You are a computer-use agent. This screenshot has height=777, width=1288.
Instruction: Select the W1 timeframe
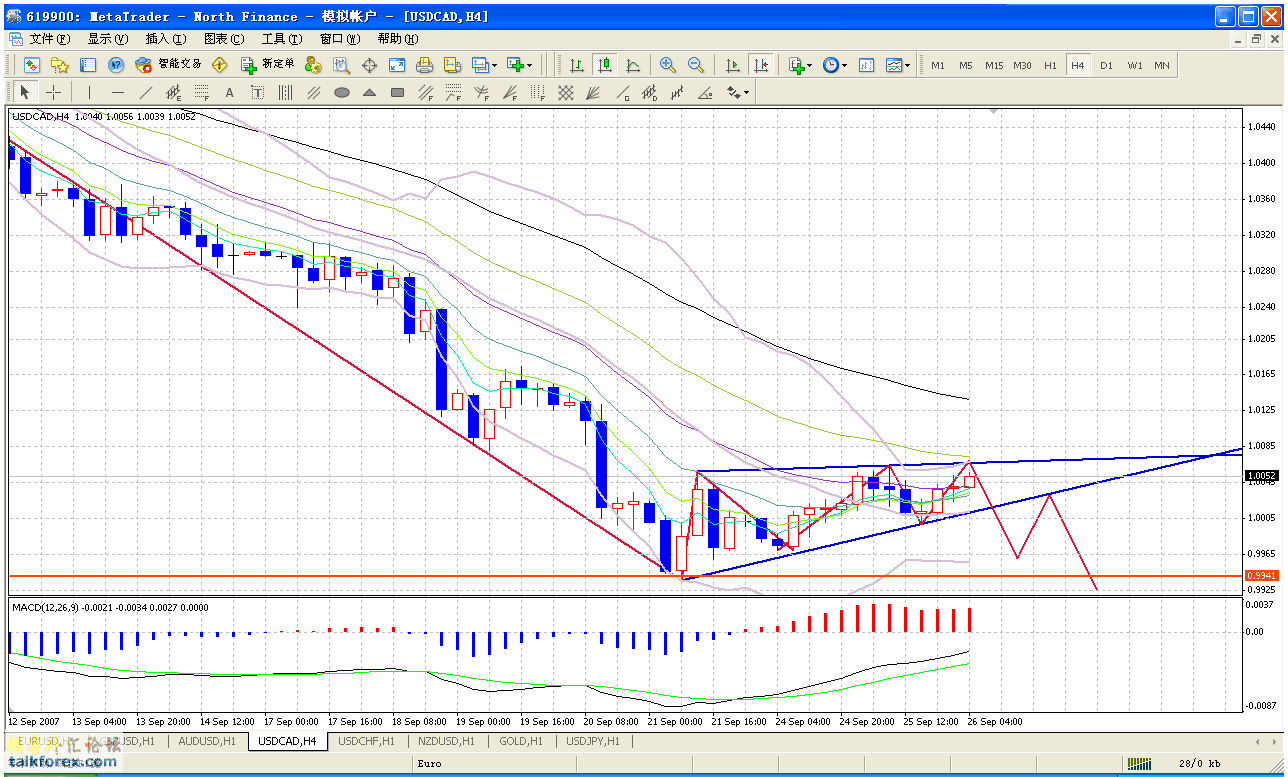coord(1135,65)
